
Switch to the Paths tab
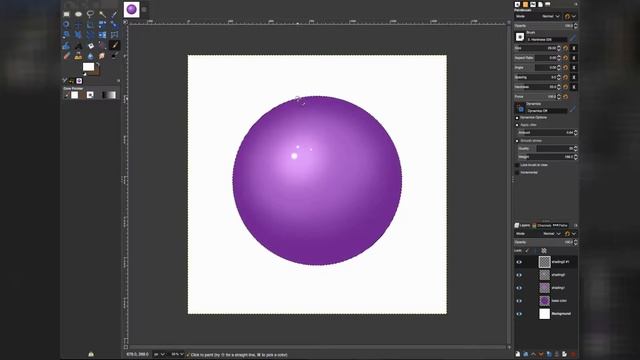(x=560, y=225)
